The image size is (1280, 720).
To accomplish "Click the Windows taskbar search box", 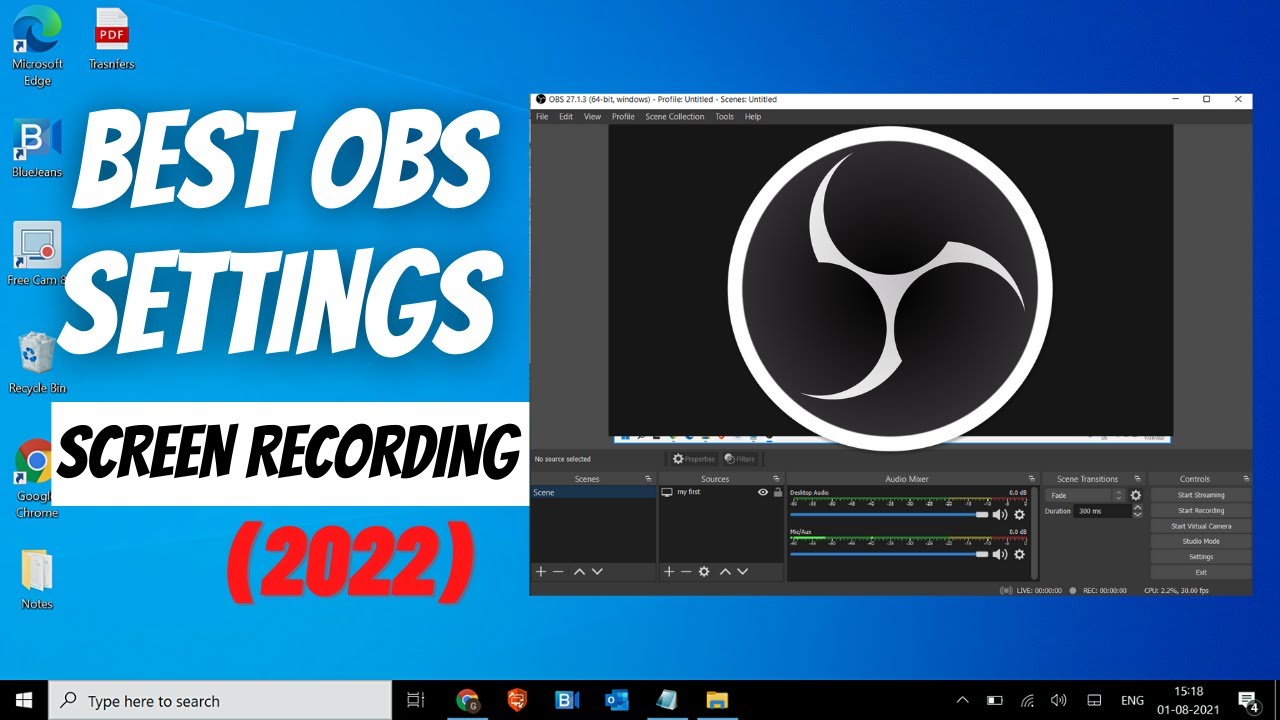I will [220, 700].
